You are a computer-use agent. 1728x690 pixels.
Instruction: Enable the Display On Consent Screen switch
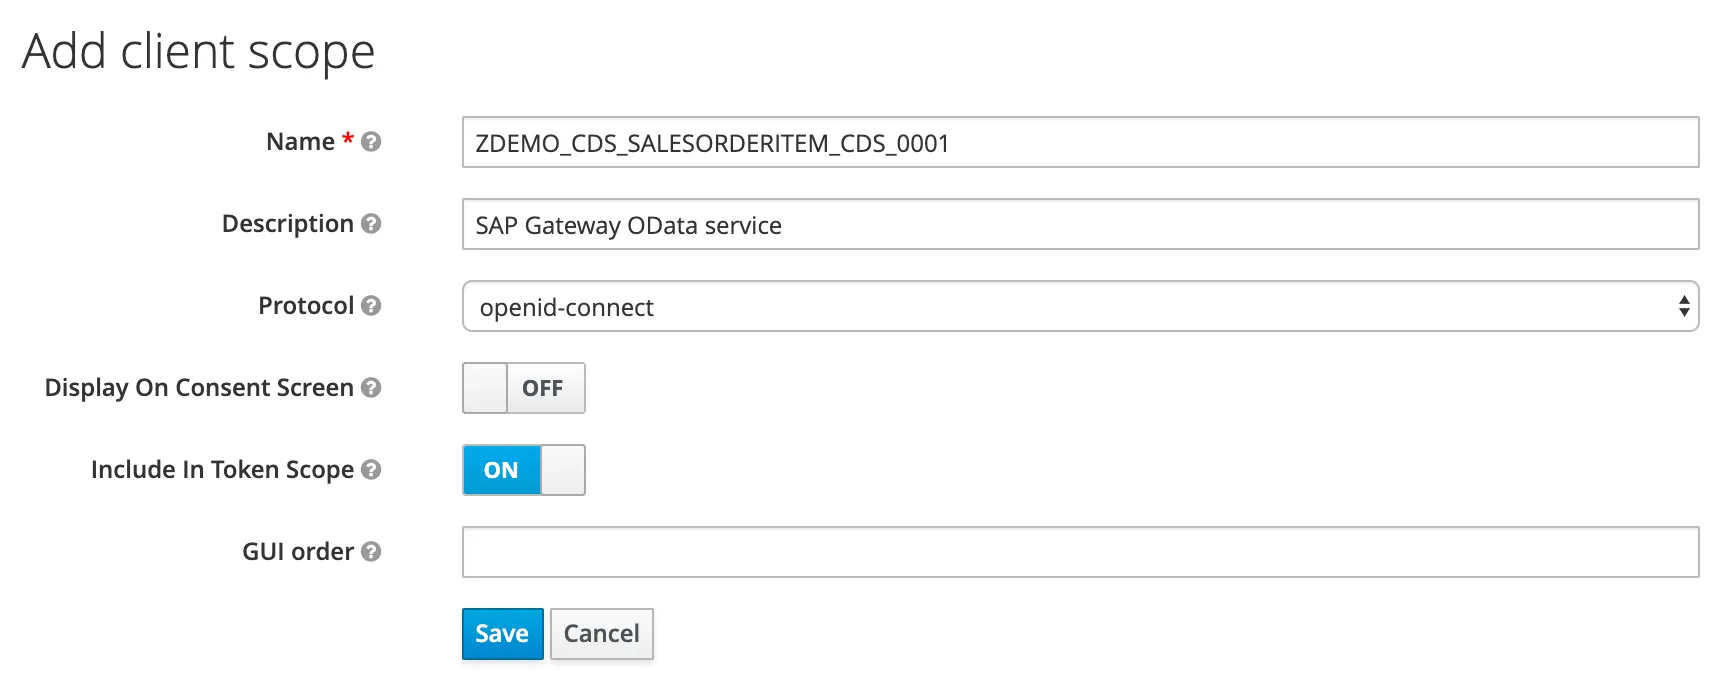[x=523, y=388]
